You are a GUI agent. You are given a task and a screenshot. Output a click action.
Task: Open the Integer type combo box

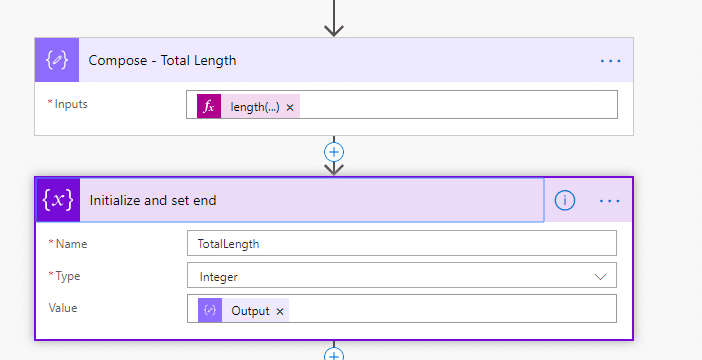(x=402, y=275)
